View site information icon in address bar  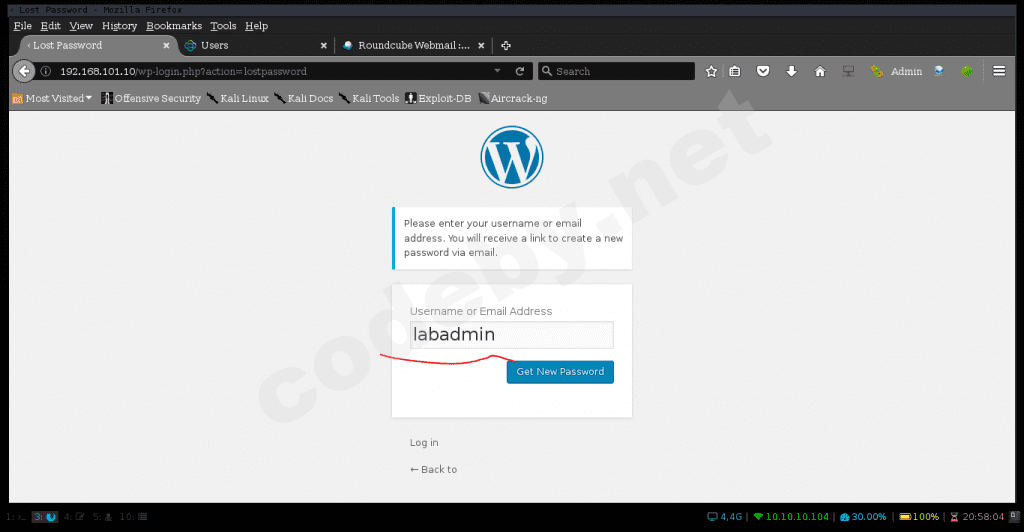coord(46,71)
